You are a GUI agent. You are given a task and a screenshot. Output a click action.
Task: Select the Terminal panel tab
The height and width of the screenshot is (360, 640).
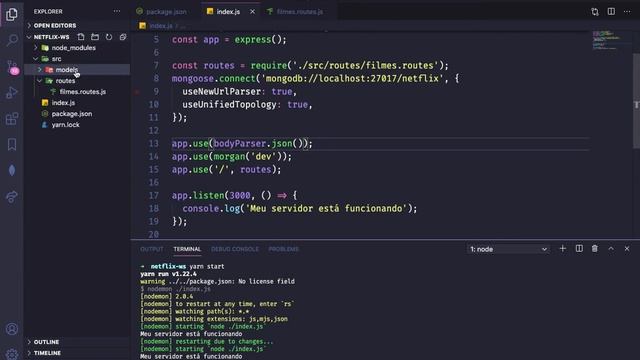[x=187, y=249]
